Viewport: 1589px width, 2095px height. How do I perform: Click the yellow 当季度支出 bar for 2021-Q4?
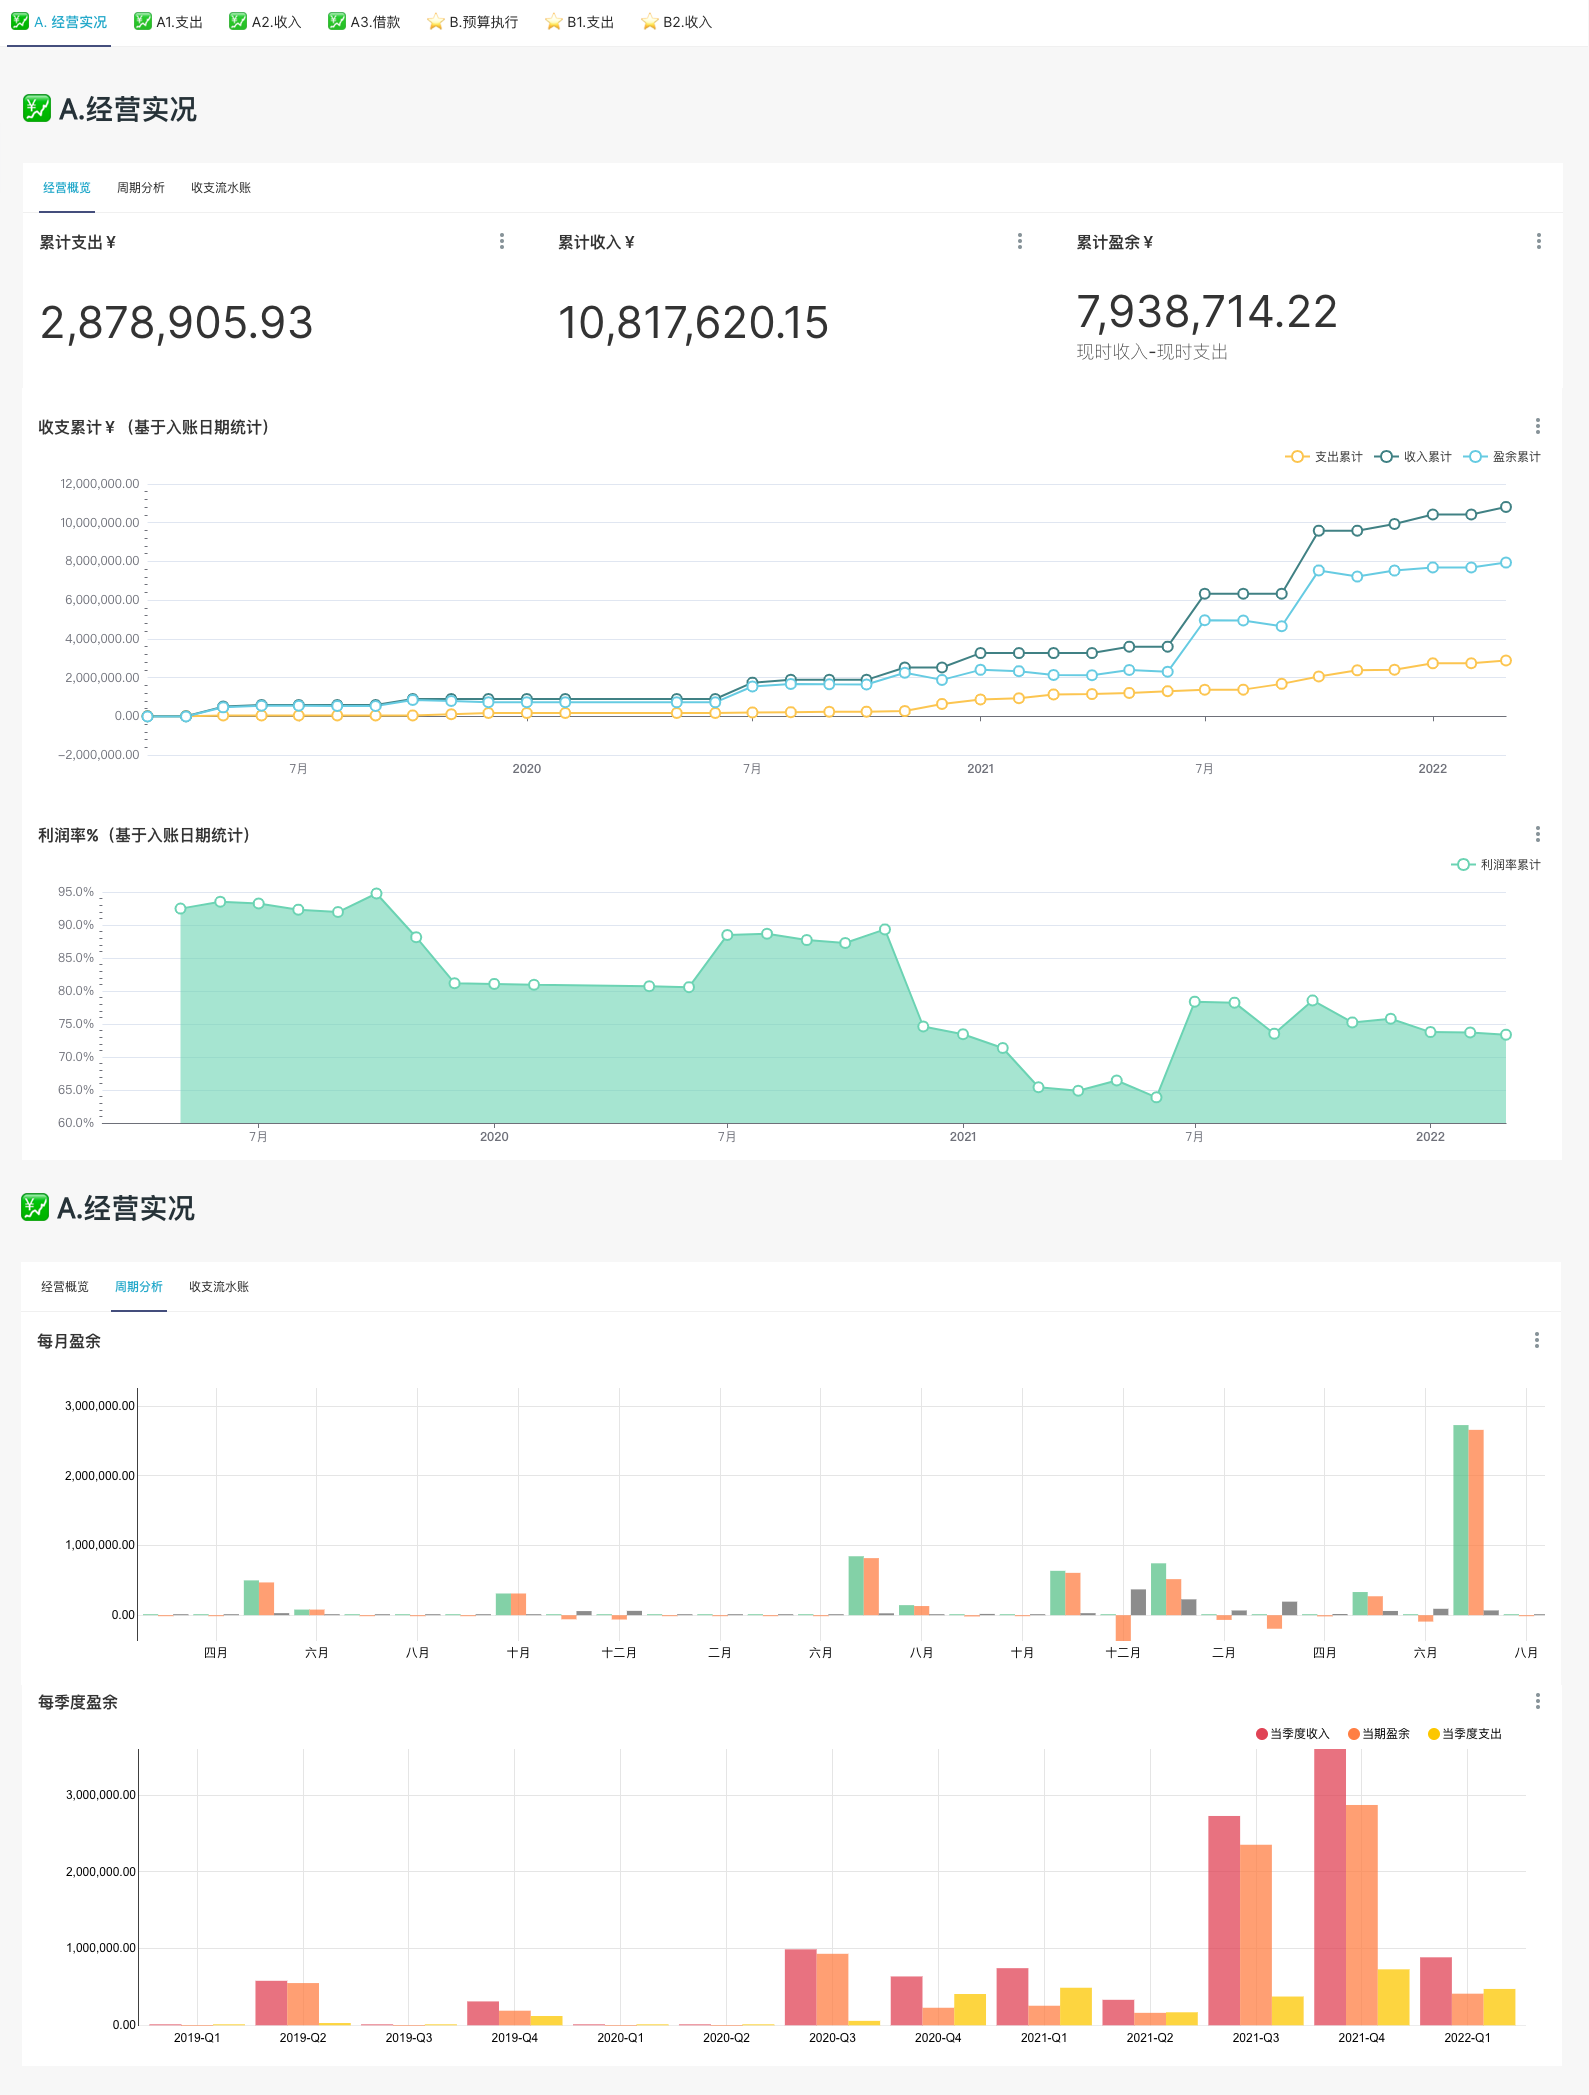[x=1393, y=1997]
